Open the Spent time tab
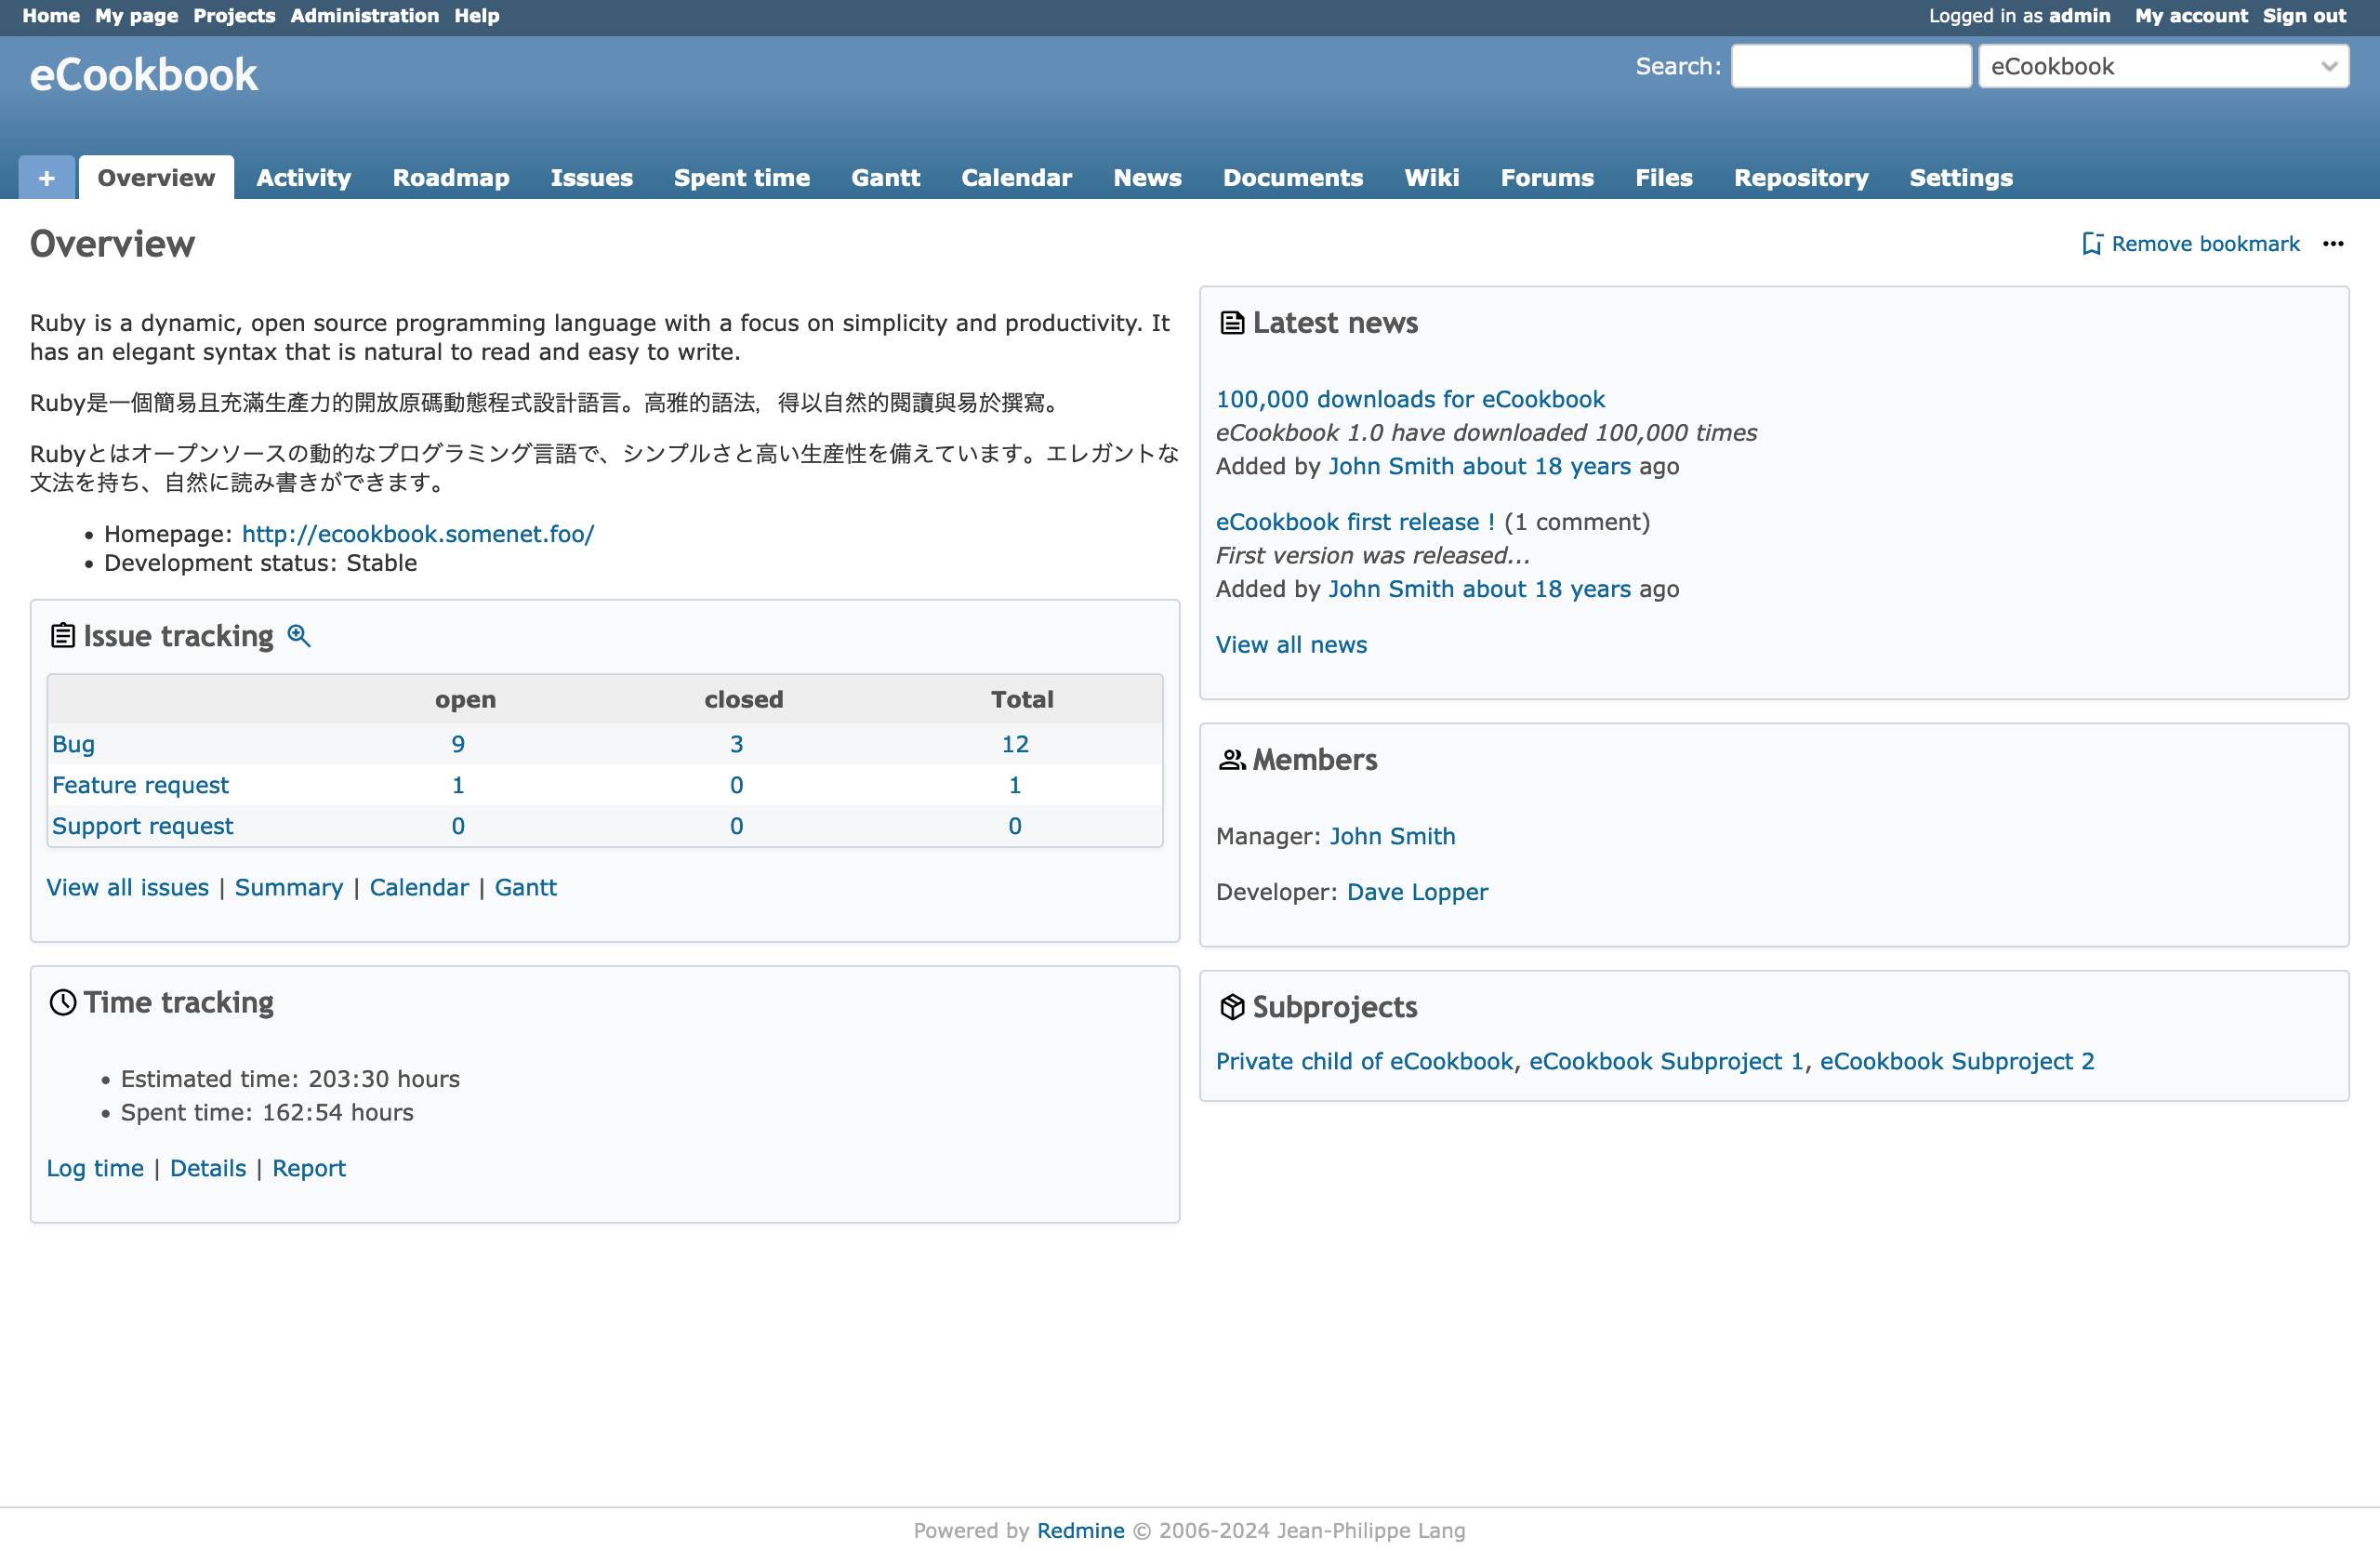Viewport: 2380px width, 1551px height. click(x=741, y=178)
